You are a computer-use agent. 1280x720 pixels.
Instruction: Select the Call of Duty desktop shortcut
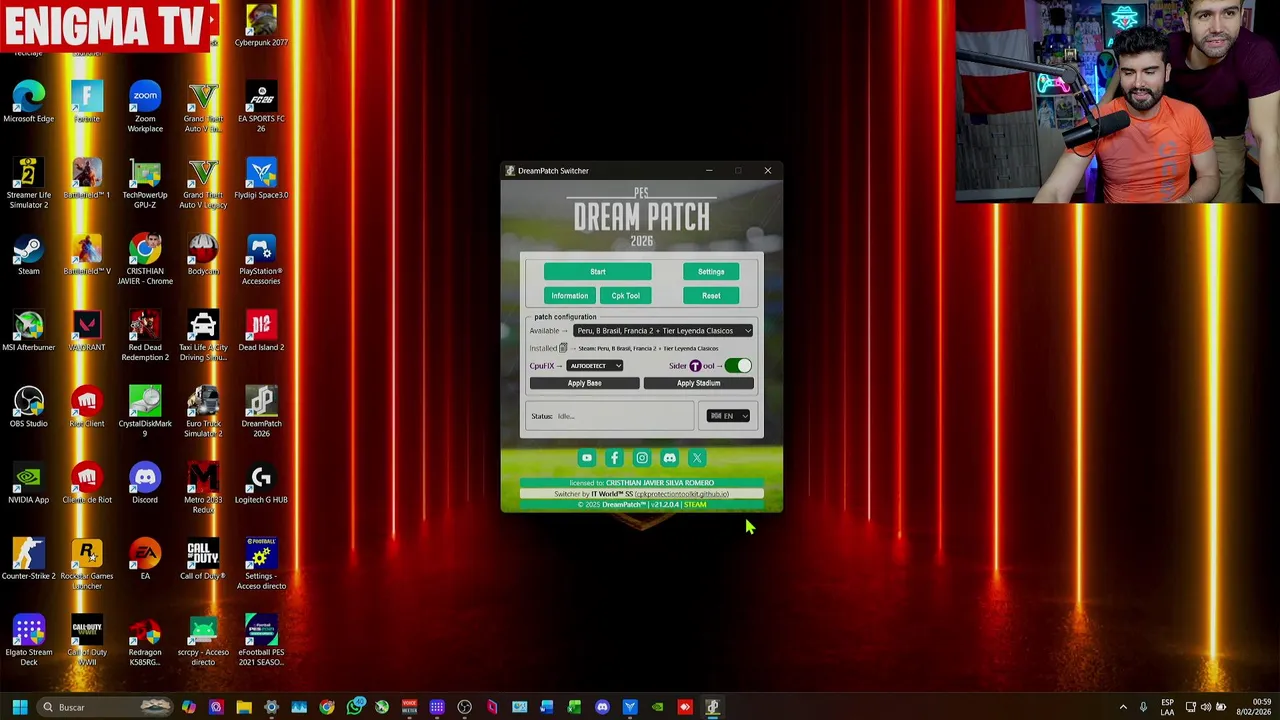click(x=203, y=559)
